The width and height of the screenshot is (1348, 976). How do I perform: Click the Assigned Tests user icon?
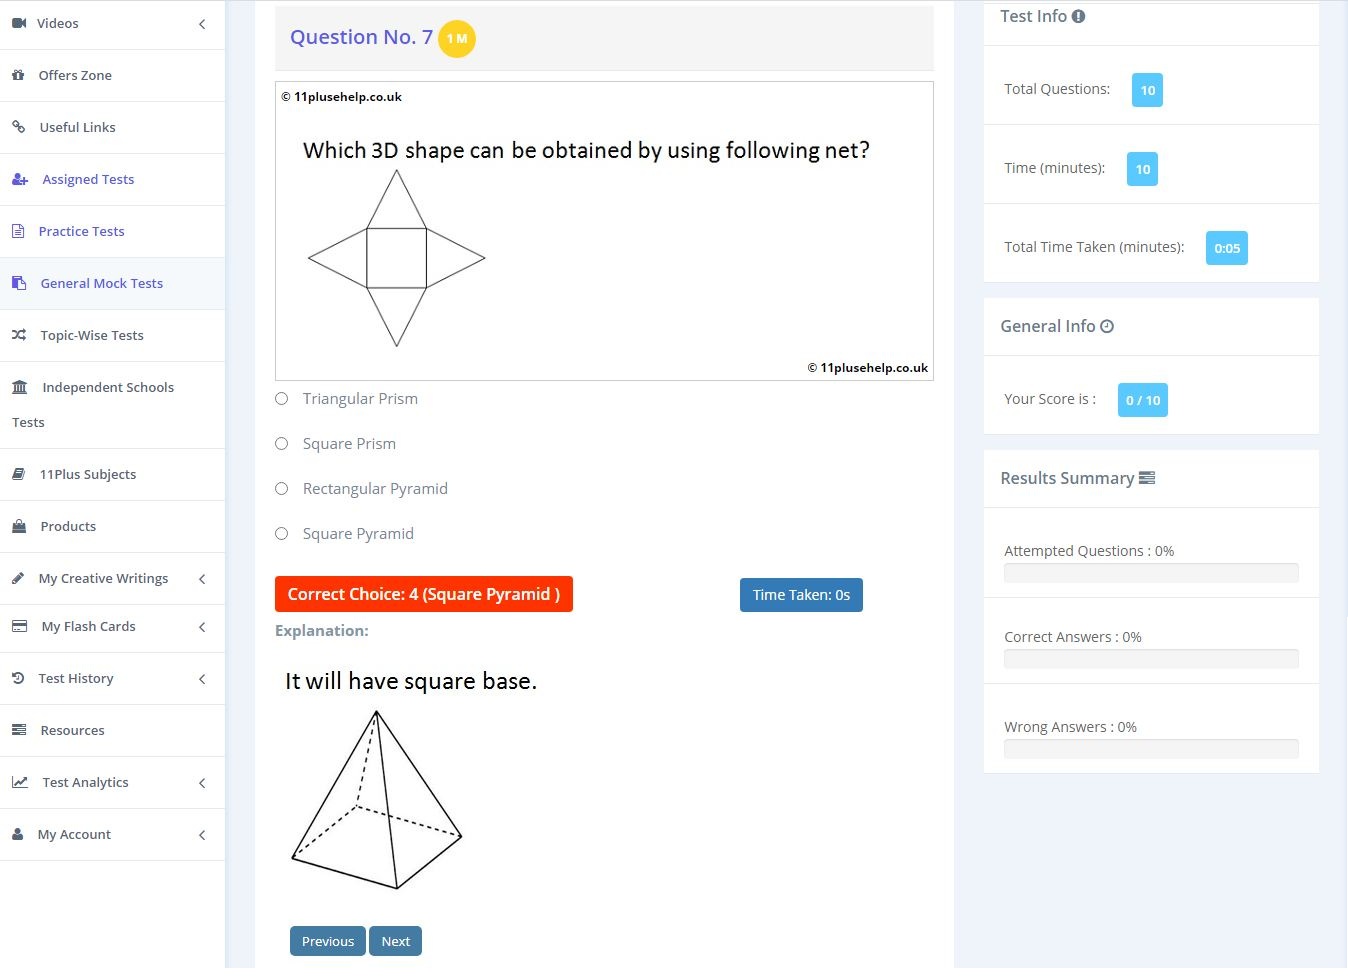point(20,180)
